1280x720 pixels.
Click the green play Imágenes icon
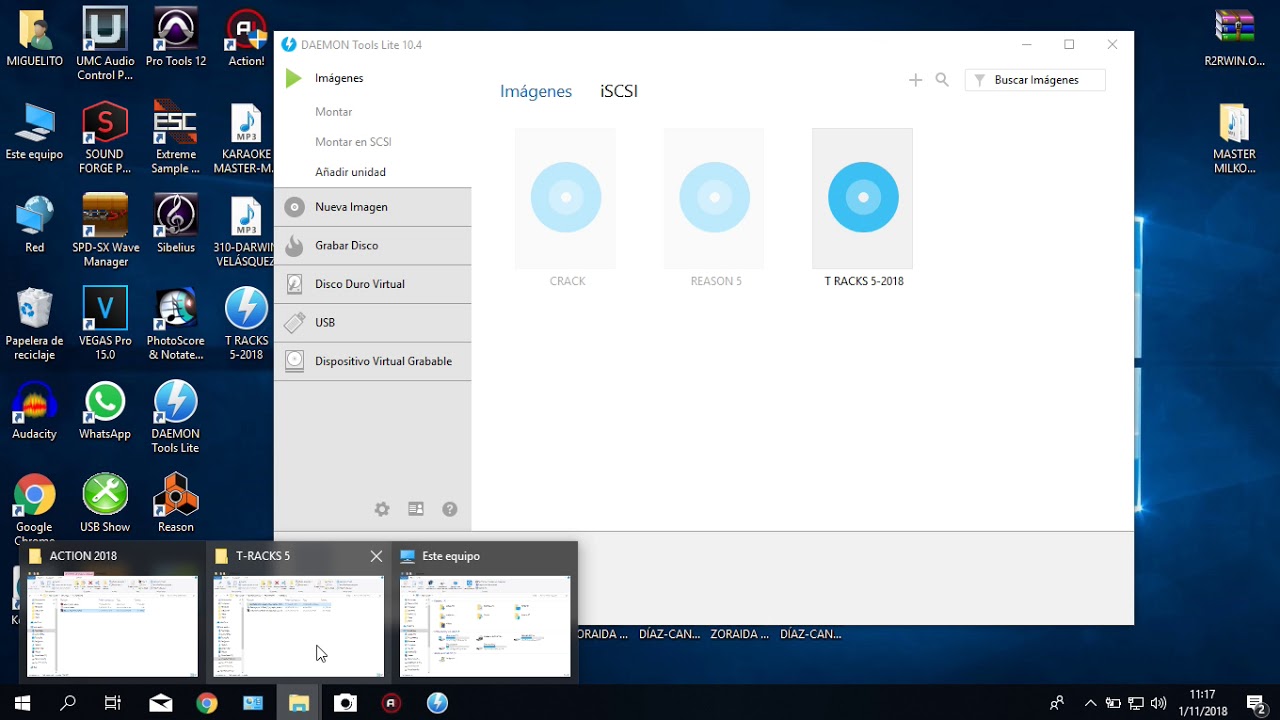[293, 78]
